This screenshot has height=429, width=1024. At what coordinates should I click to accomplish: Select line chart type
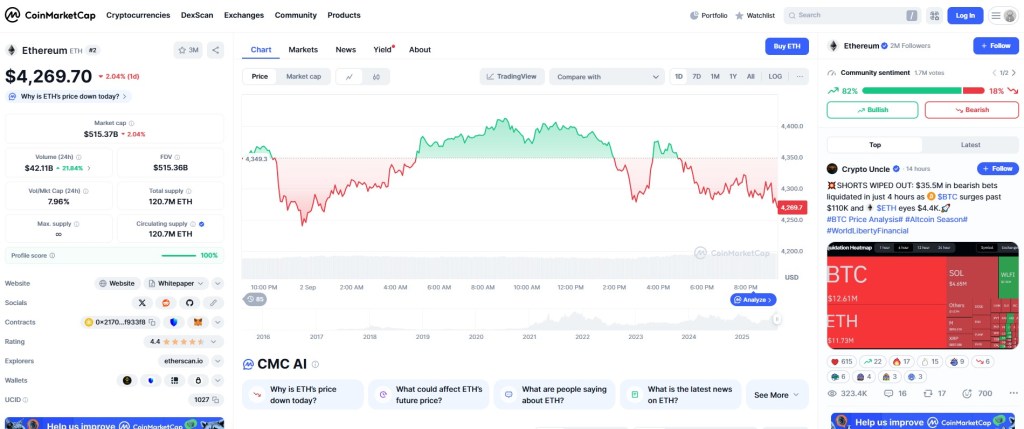(x=349, y=76)
